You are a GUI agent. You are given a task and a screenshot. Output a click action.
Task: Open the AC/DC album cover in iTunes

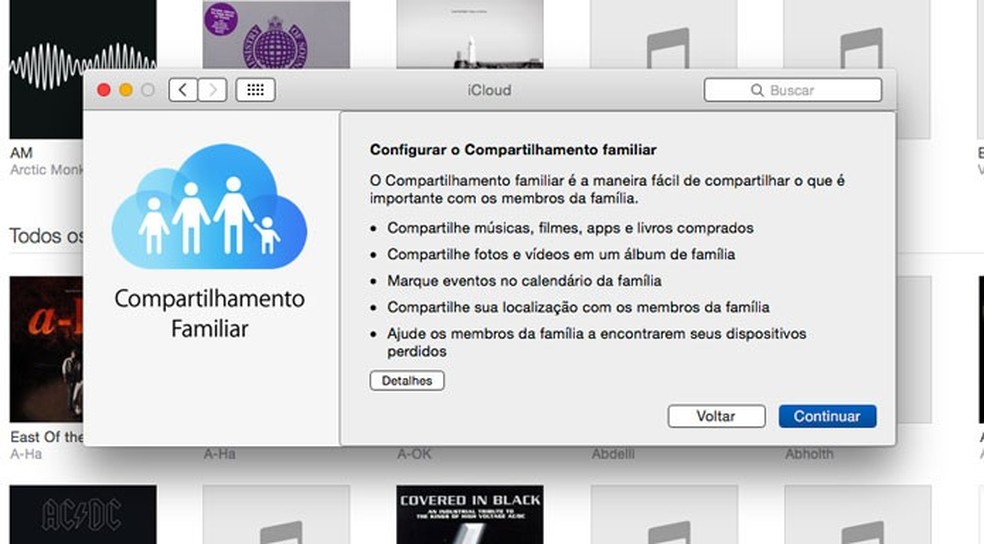[x=83, y=515]
